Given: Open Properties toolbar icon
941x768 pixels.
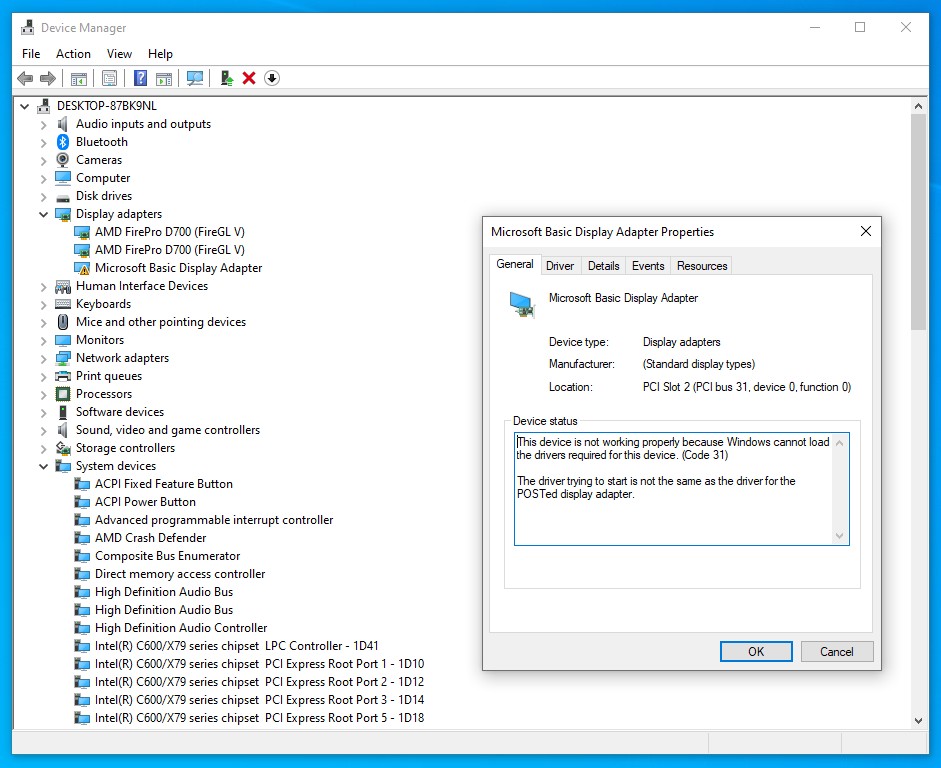Looking at the screenshot, I should pyautogui.click(x=109, y=78).
